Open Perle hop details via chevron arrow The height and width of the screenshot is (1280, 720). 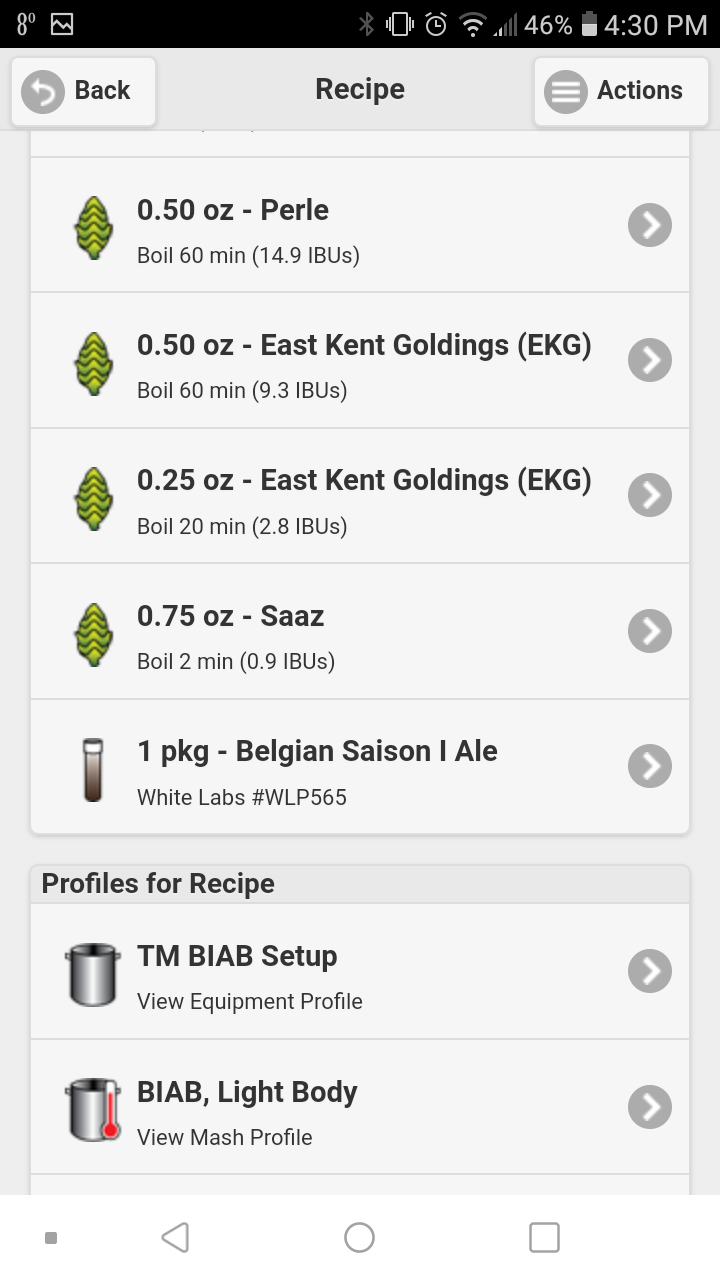650,225
